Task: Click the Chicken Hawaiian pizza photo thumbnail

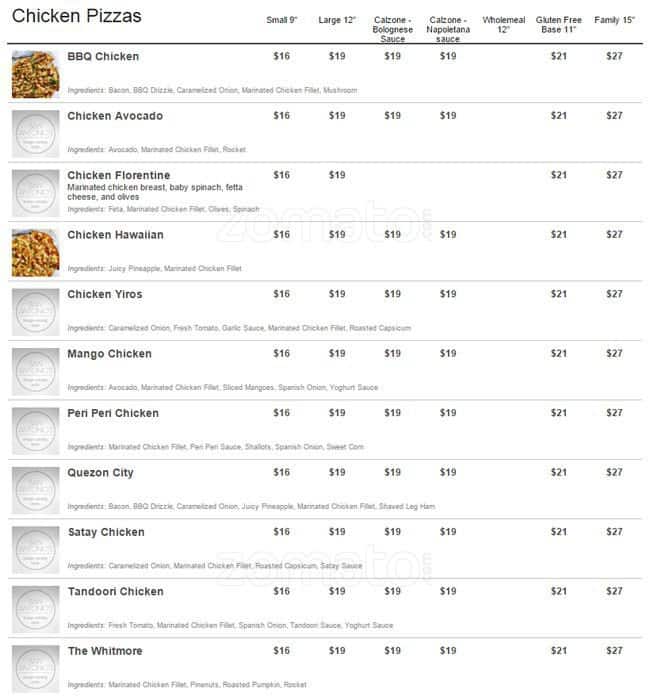Action: [36, 252]
